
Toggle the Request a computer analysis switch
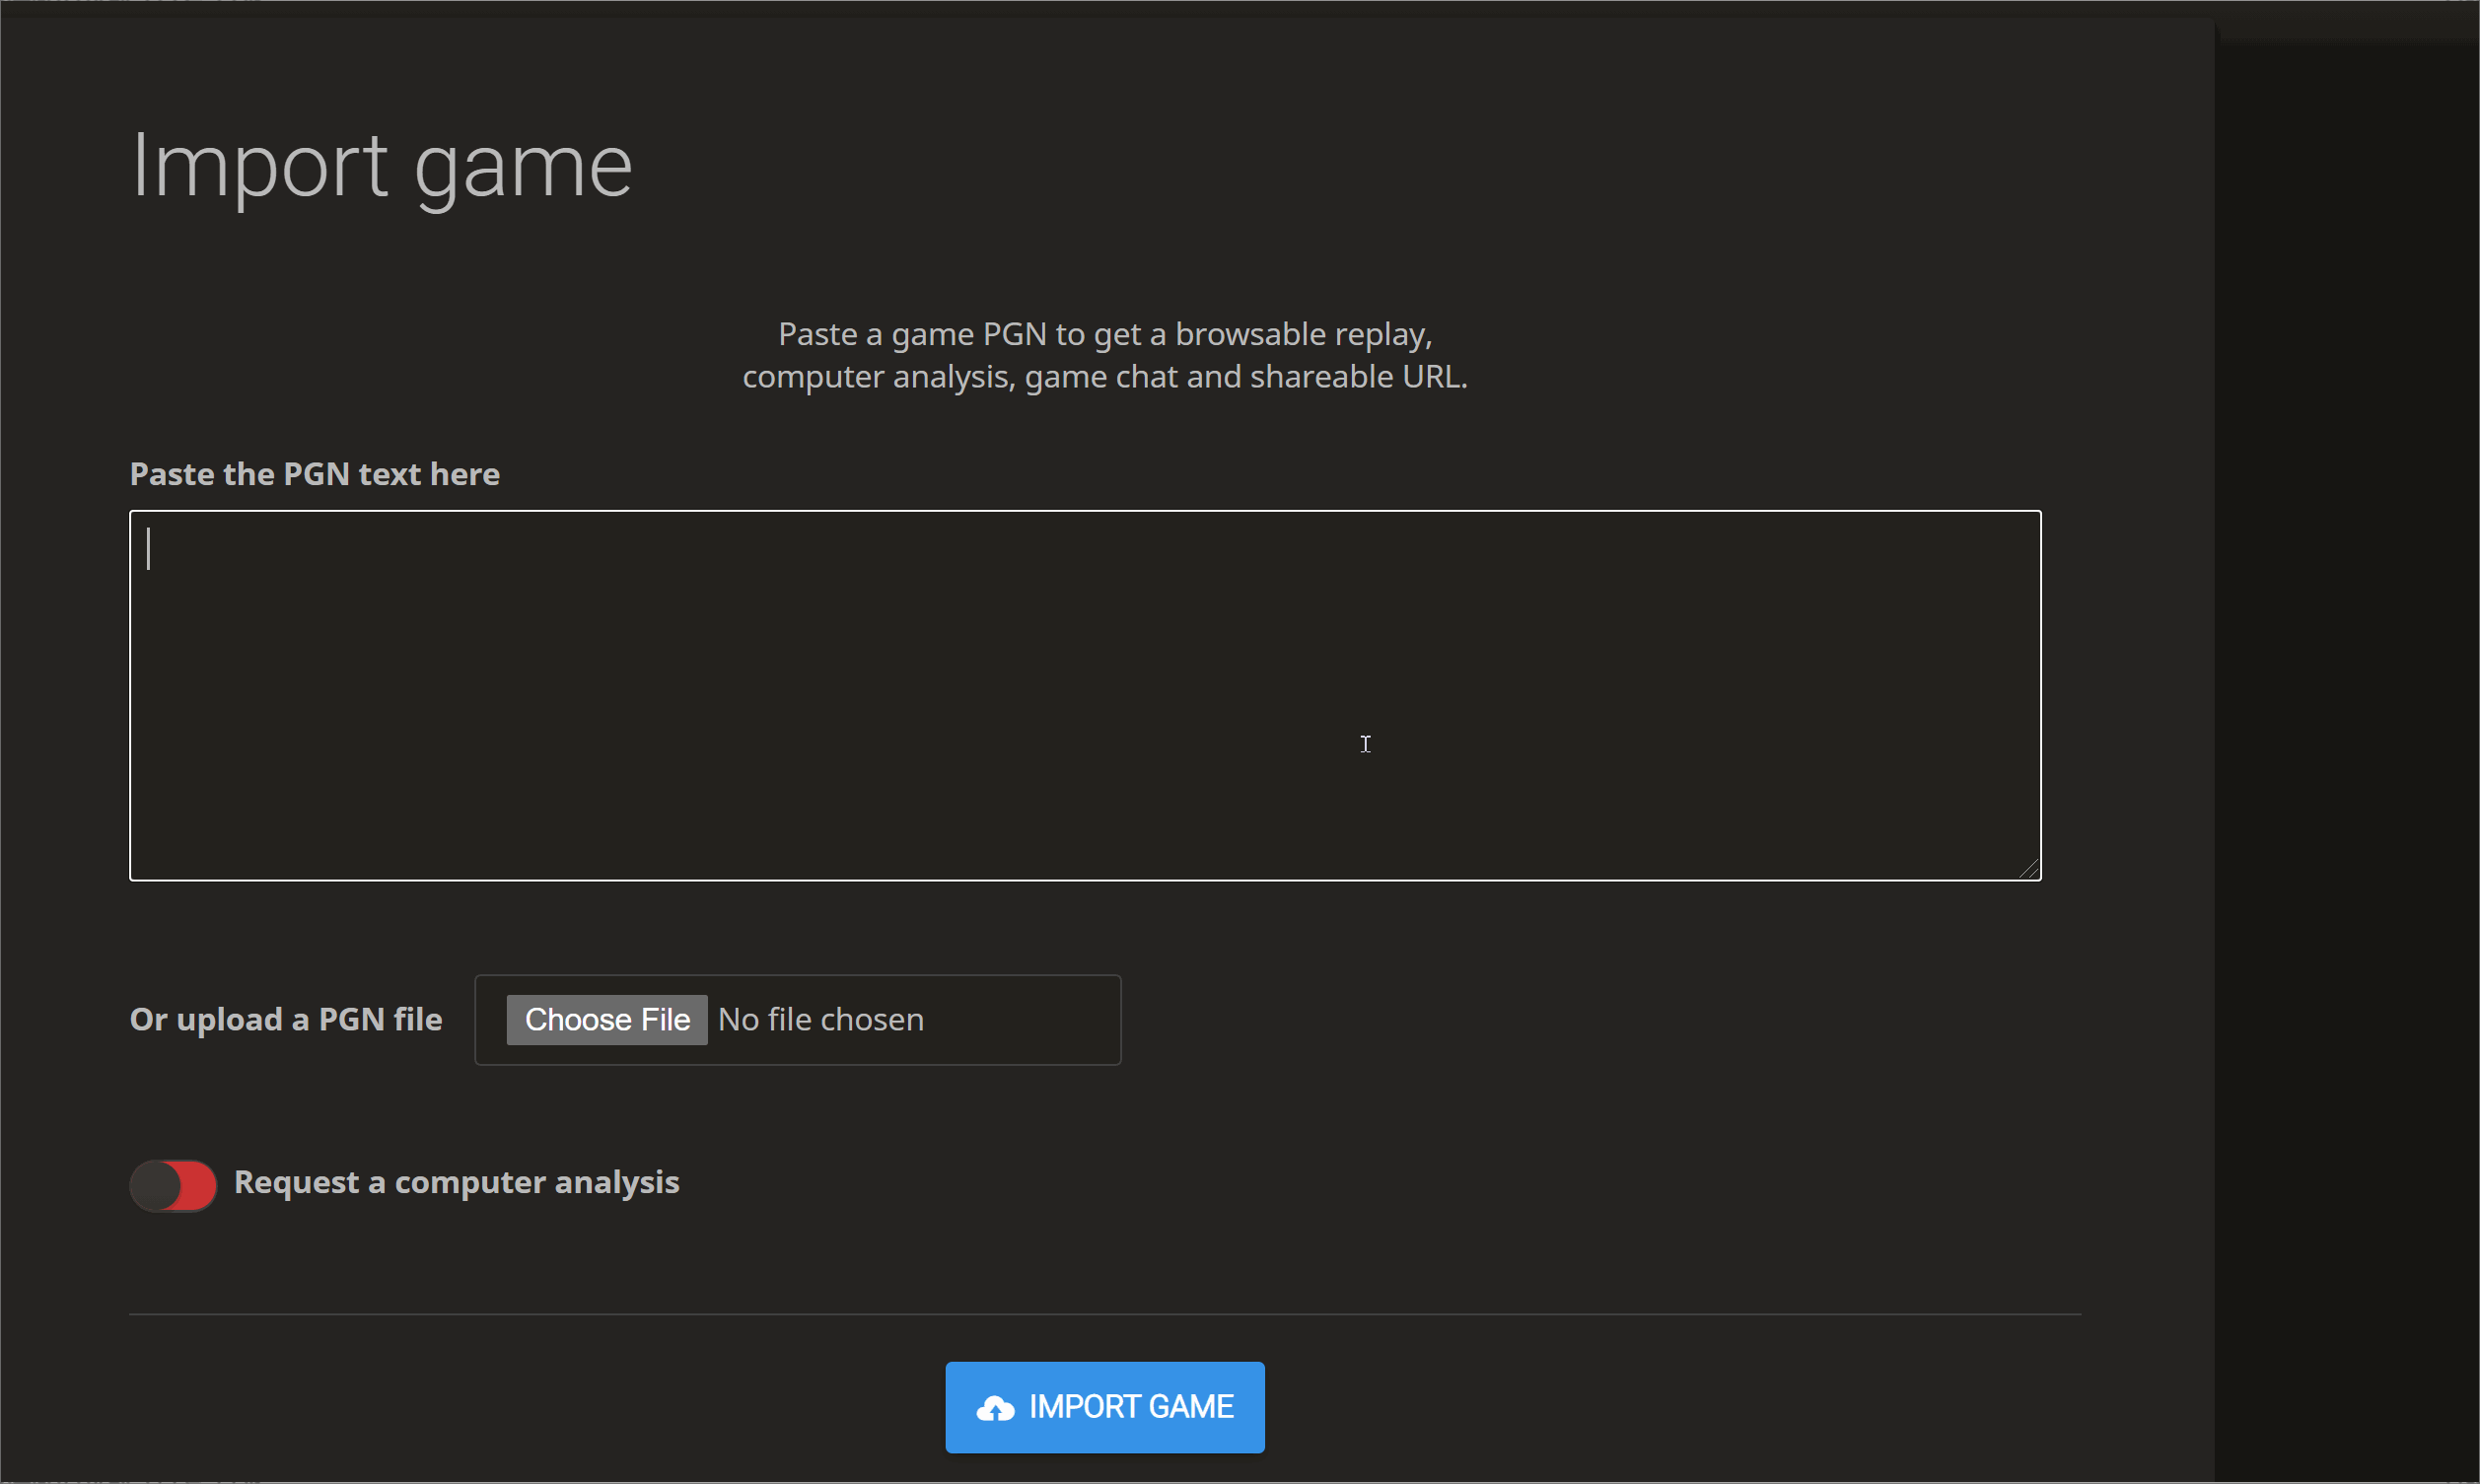point(173,1185)
